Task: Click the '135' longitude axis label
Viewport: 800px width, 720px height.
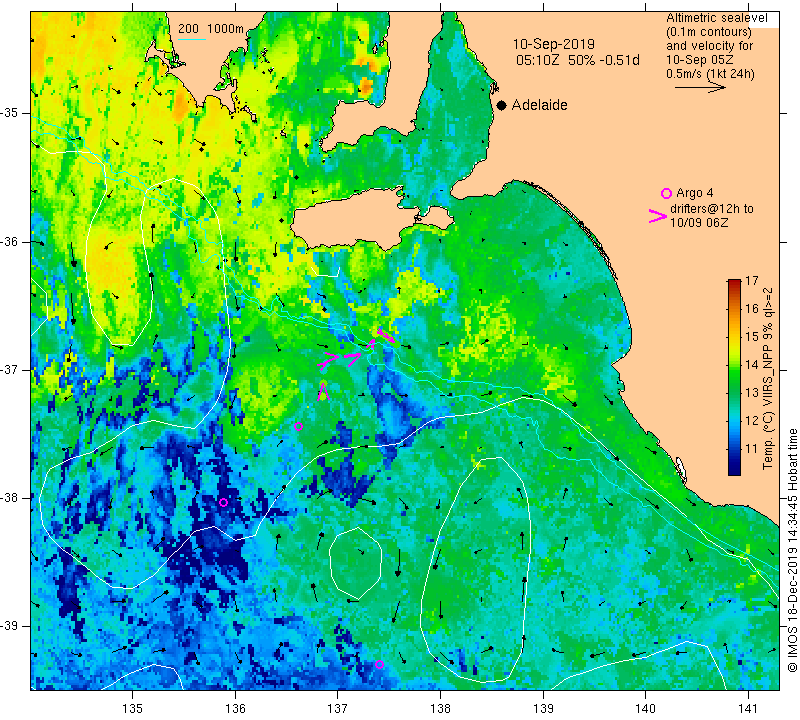Action: click(133, 709)
